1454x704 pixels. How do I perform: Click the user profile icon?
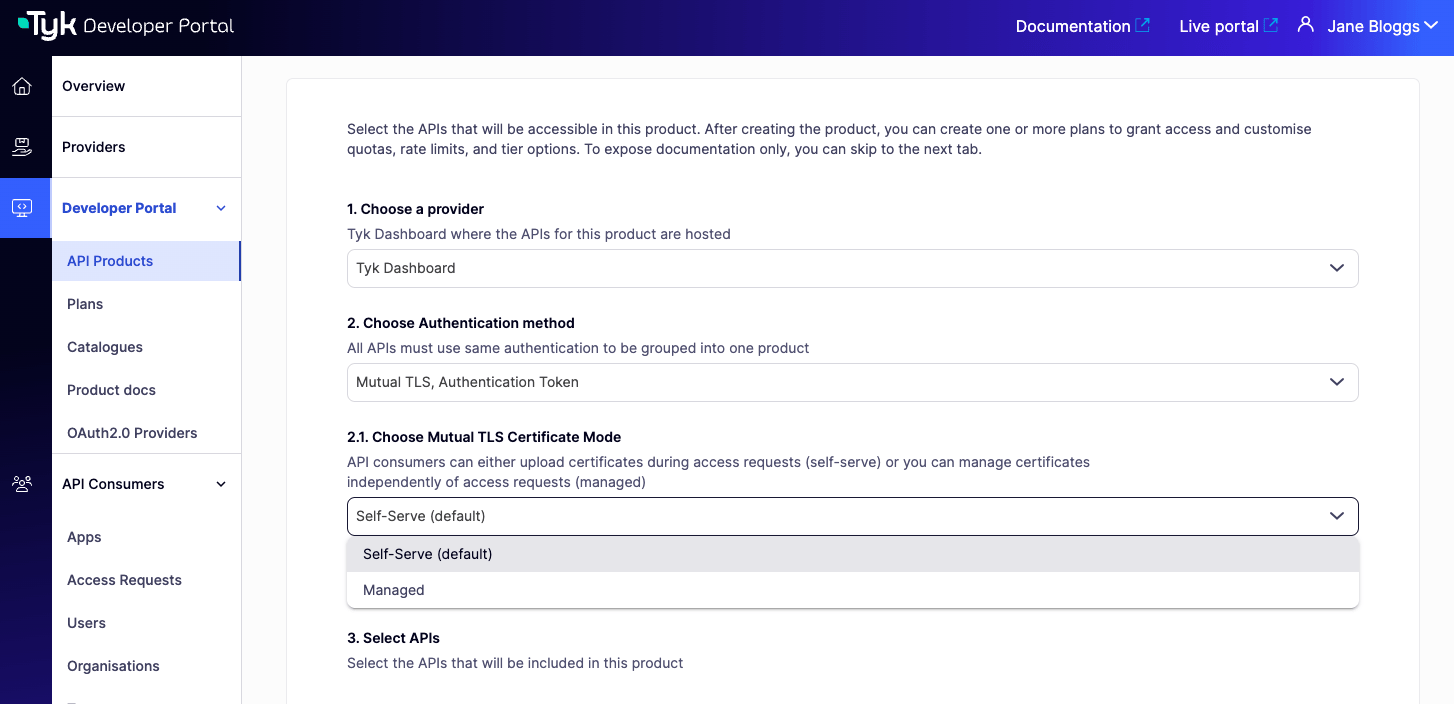pos(1305,25)
